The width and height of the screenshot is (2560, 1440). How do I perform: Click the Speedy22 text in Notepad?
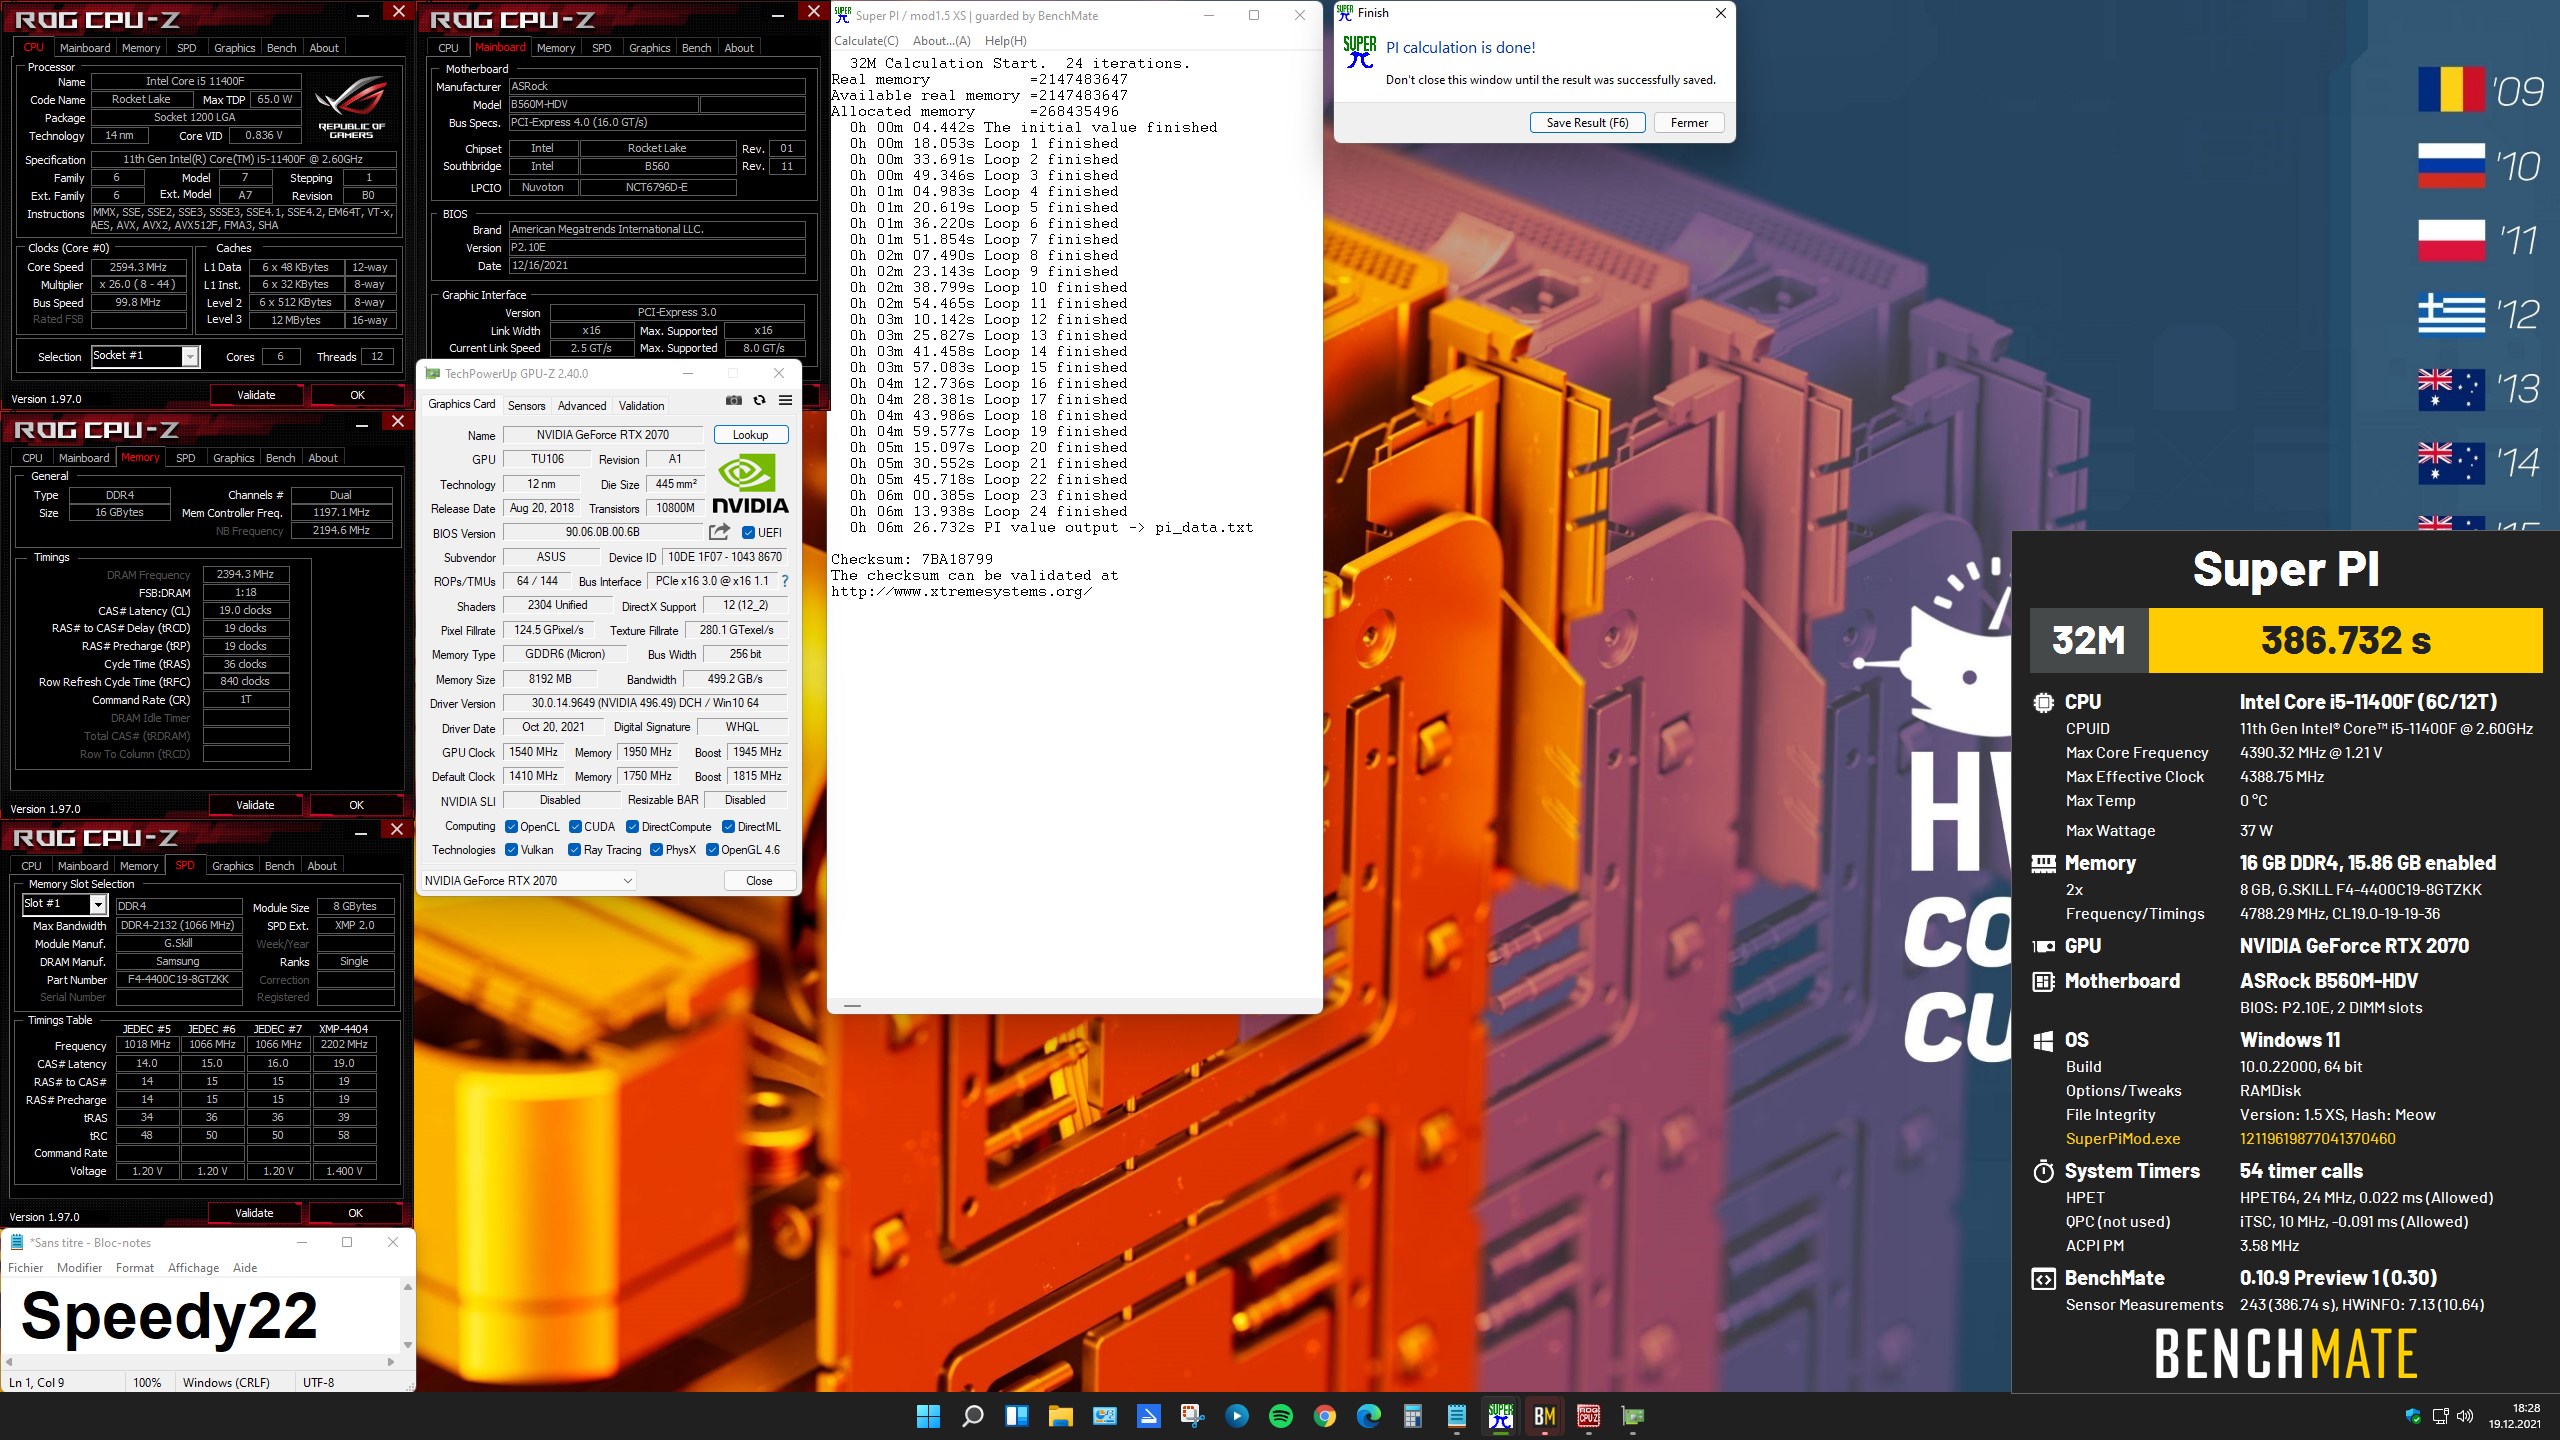[169, 1316]
